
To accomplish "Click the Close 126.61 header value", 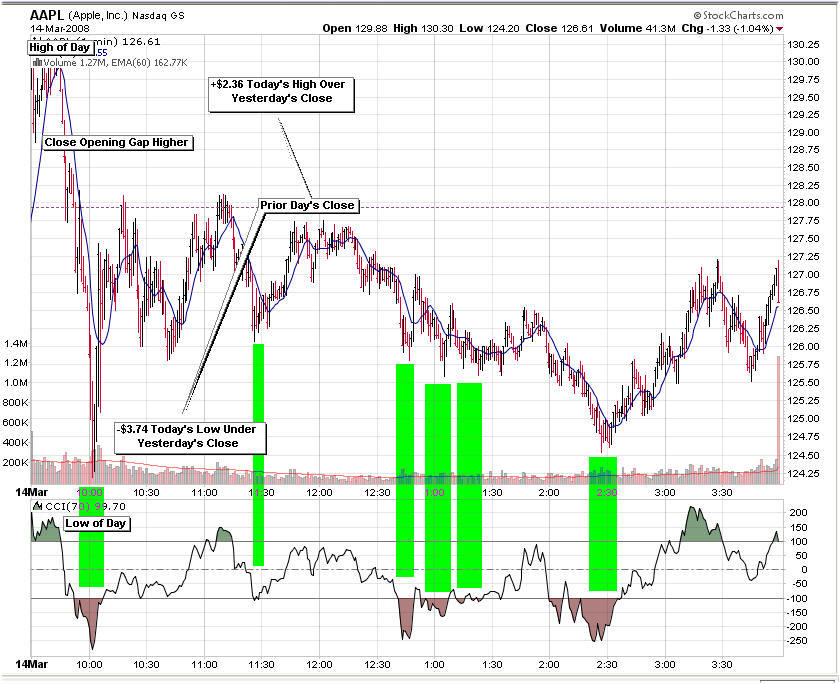I will click(x=559, y=28).
